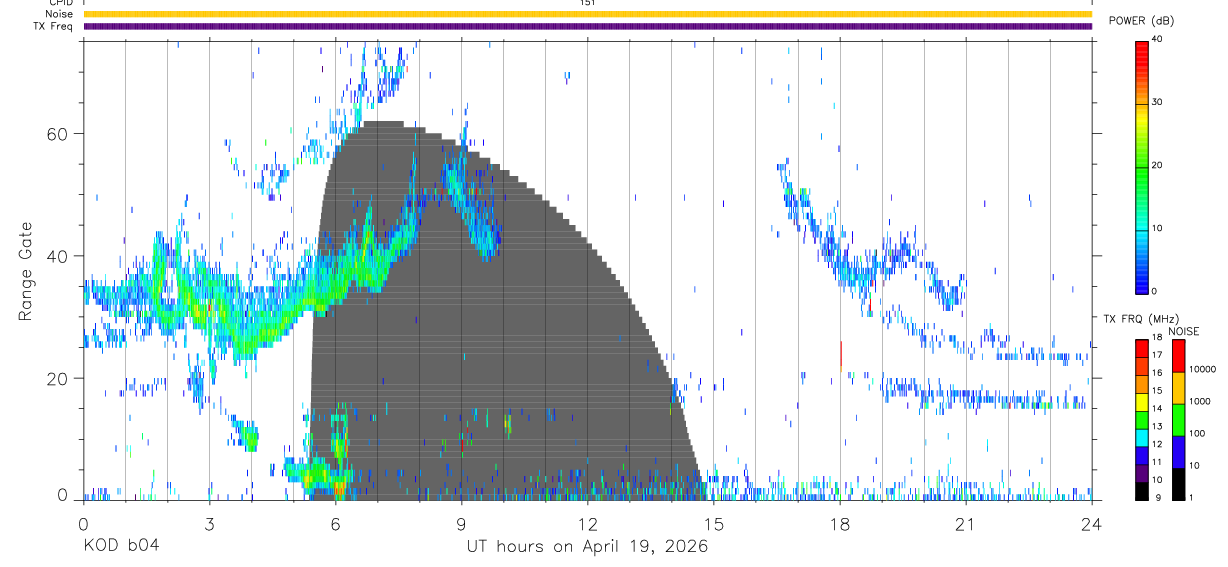Image resolution: width=1228 pixels, height=567 pixels.
Task: Click the 3 tick on the UT hours axis
Action: pos(209,523)
